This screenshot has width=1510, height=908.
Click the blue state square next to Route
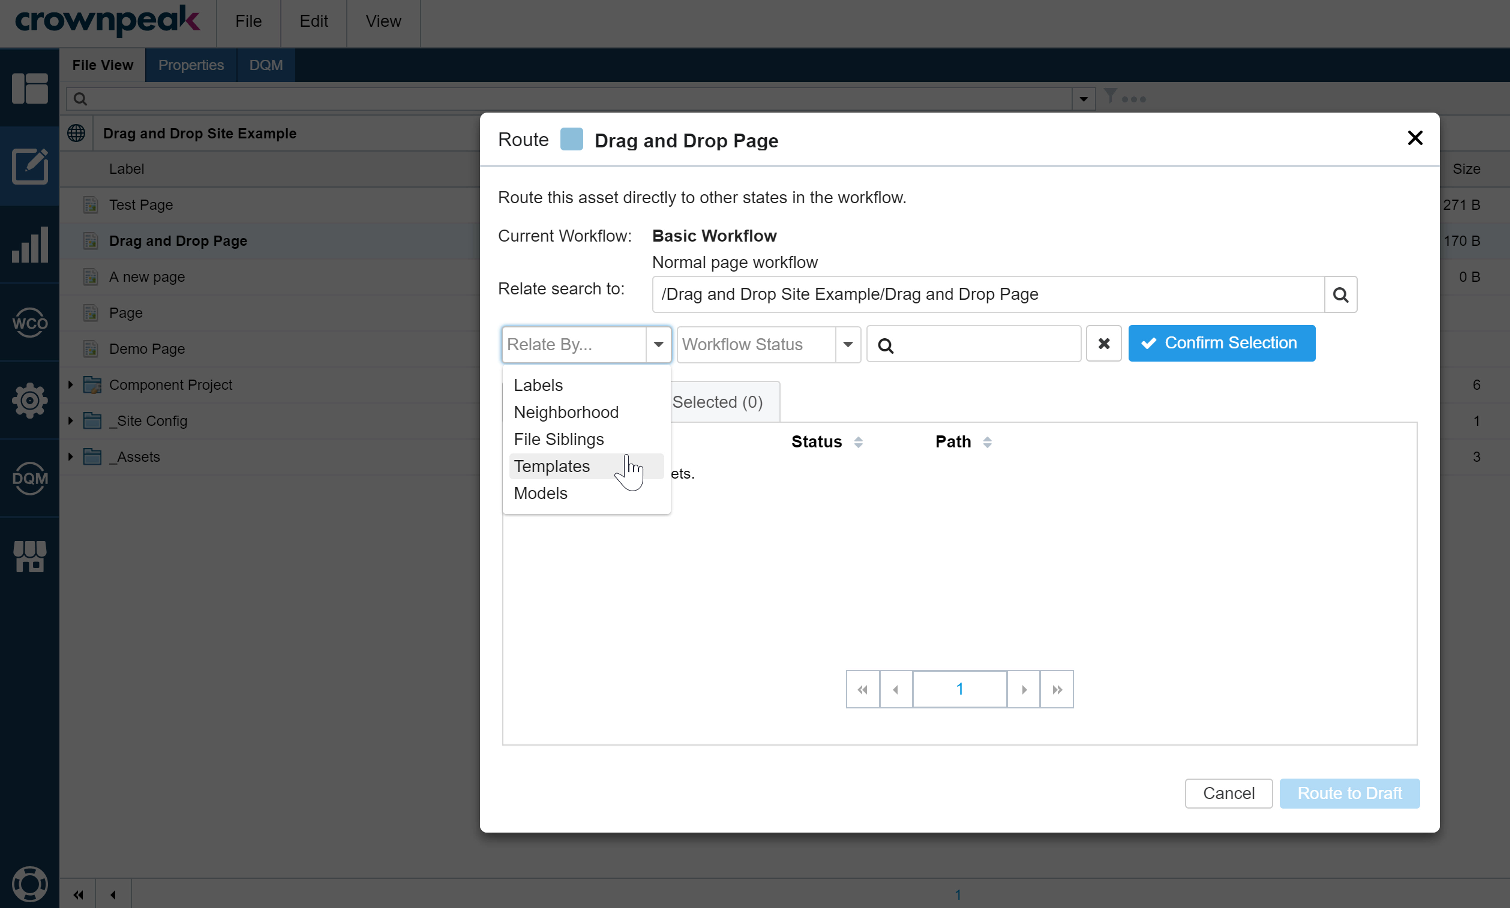point(572,139)
